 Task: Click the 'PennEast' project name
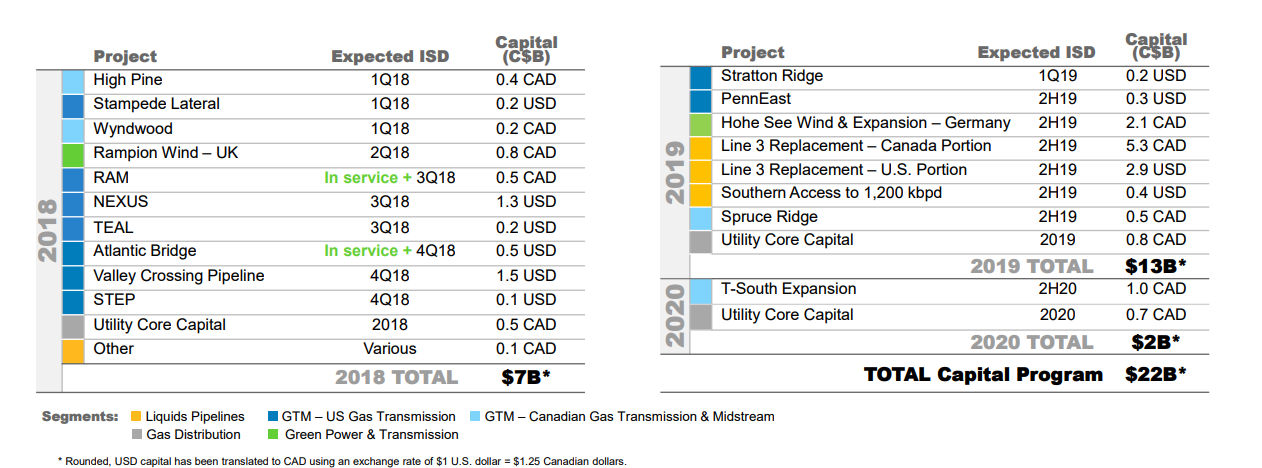coord(756,99)
